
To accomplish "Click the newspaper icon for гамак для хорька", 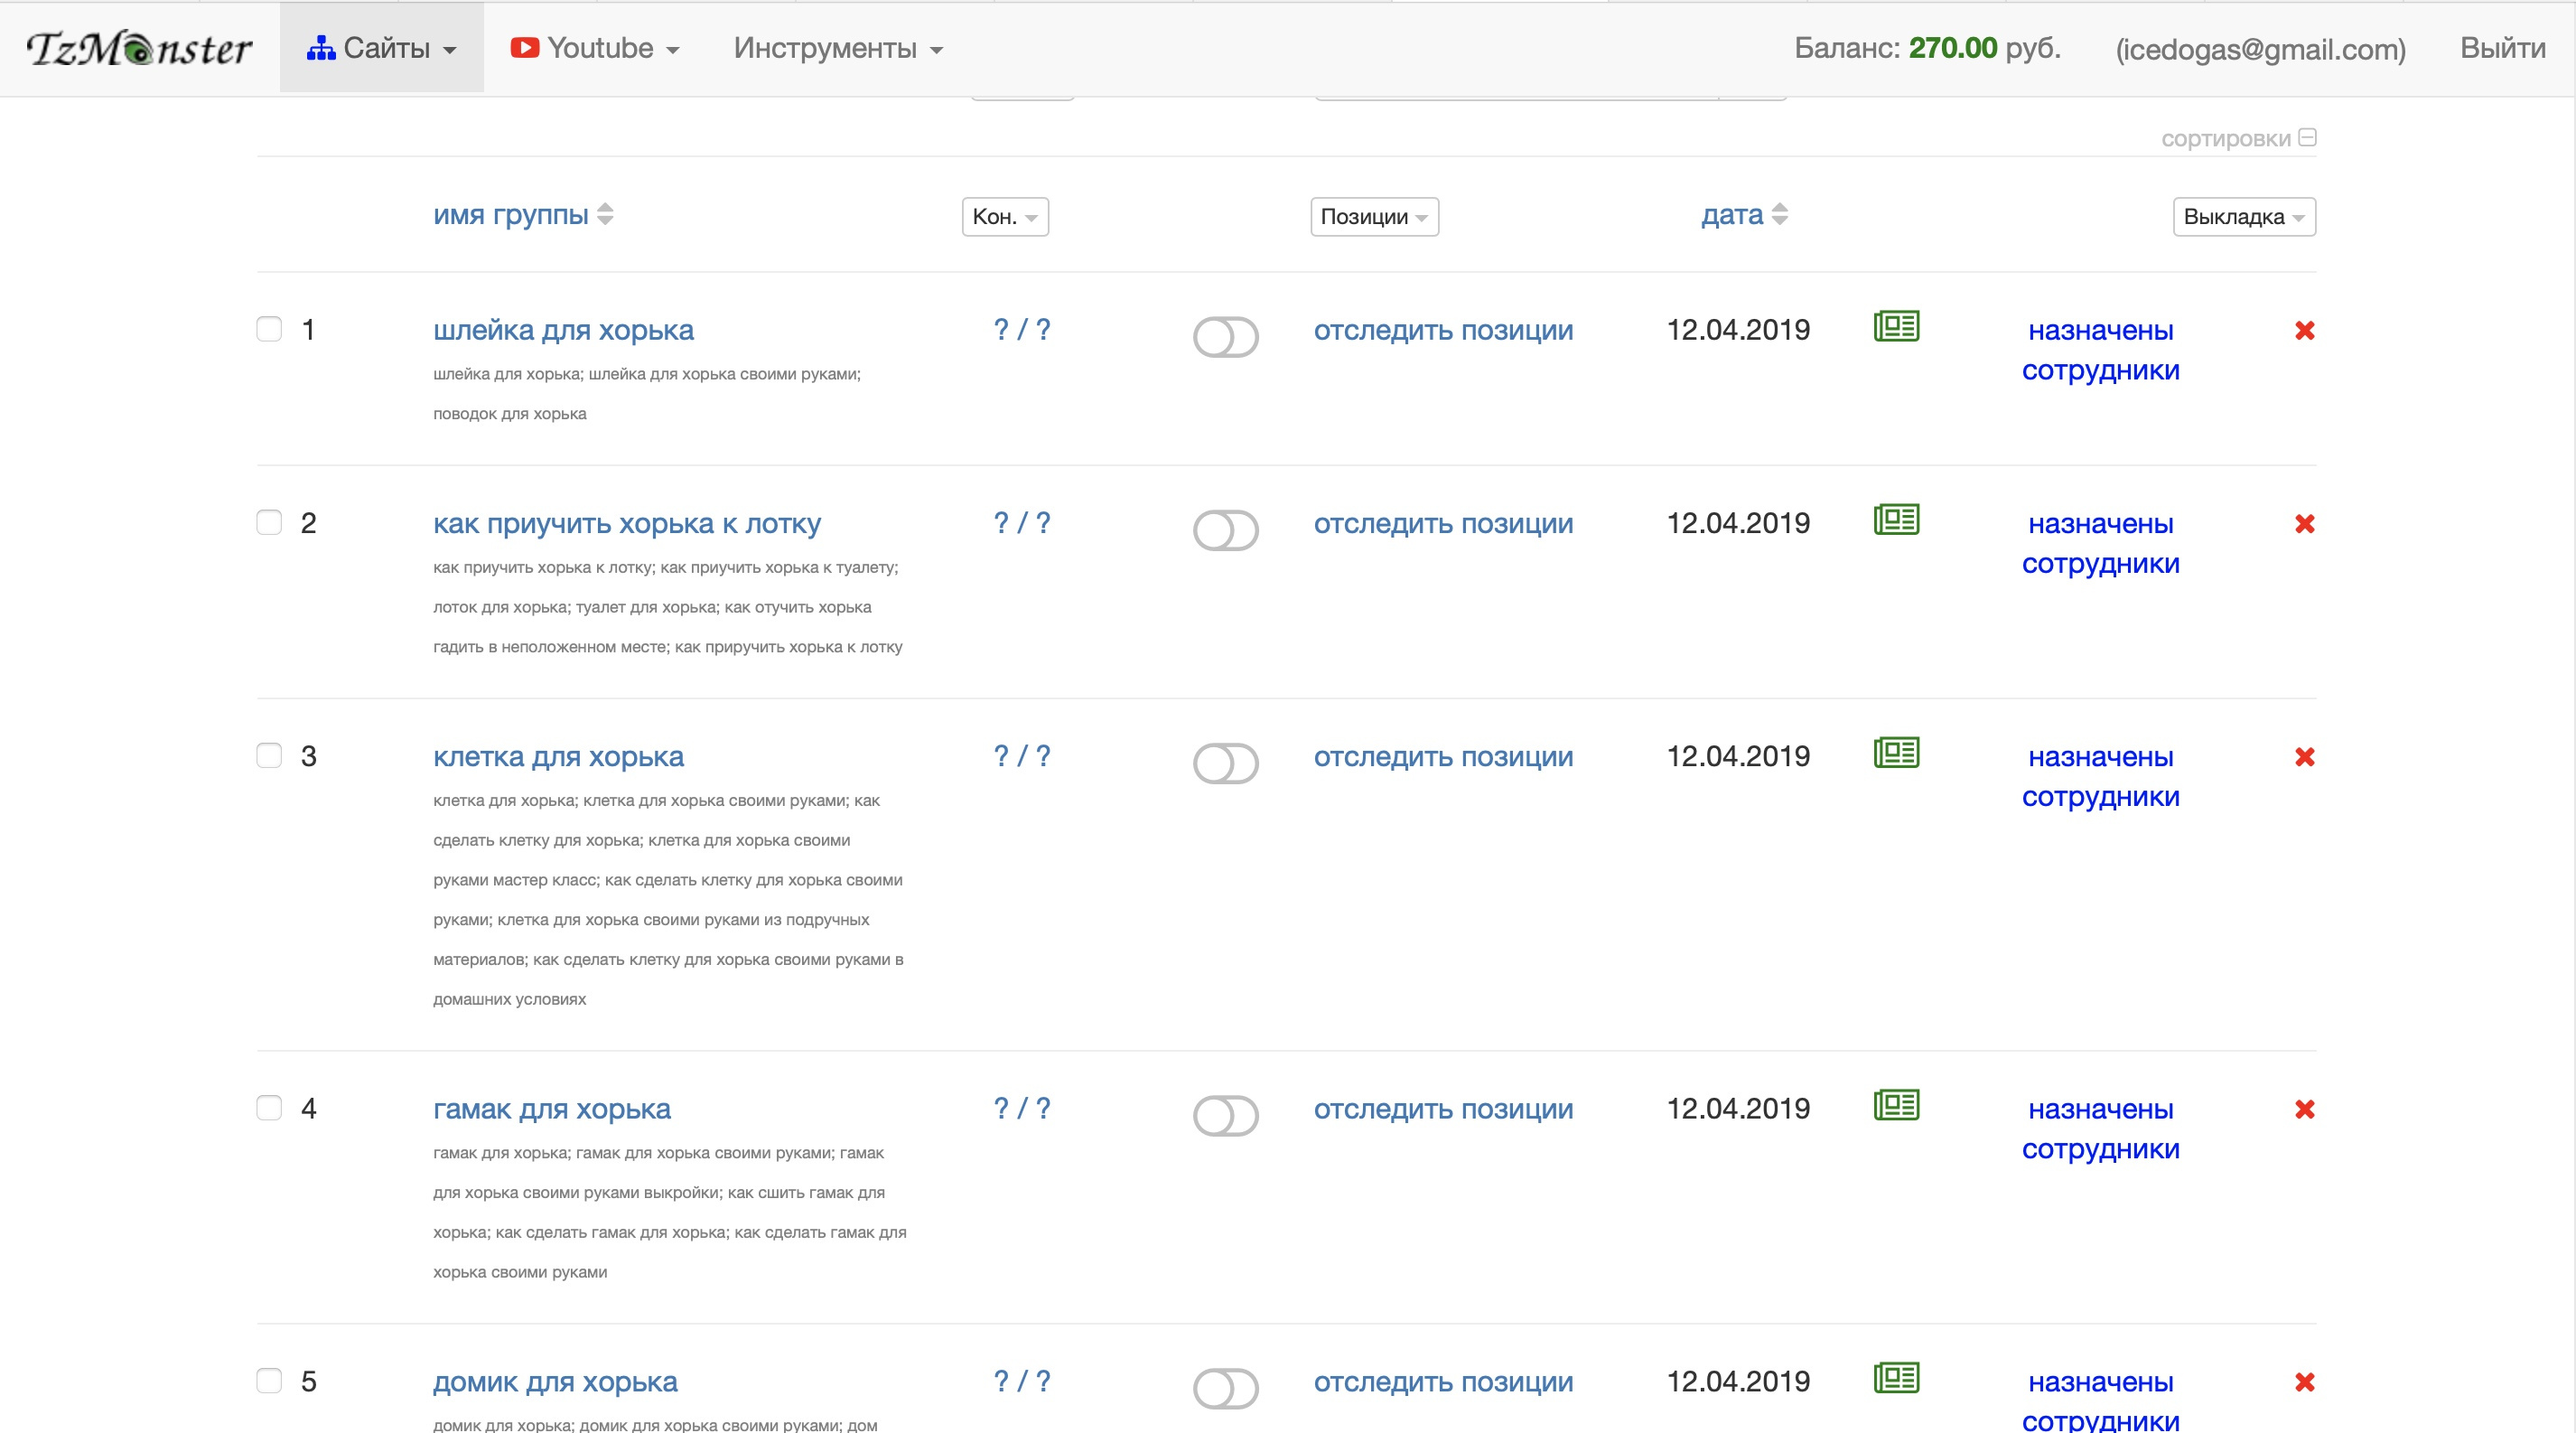I will (x=1895, y=1105).
